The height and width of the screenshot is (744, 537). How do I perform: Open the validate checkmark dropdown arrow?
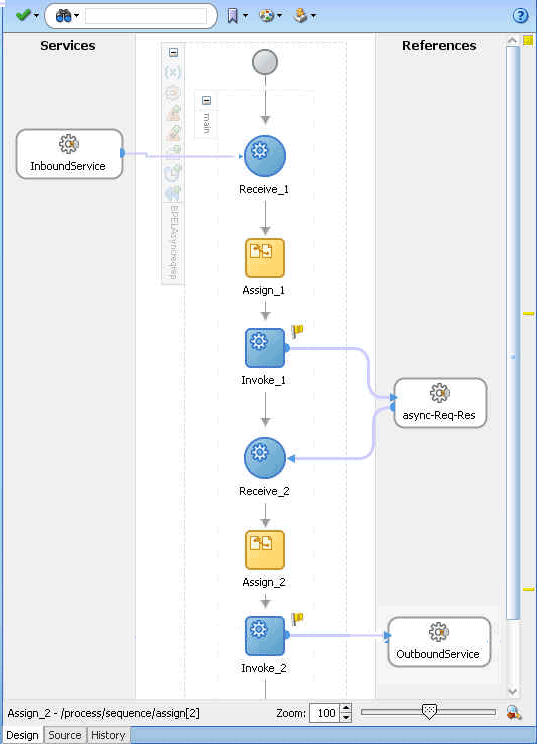point(36,16)
